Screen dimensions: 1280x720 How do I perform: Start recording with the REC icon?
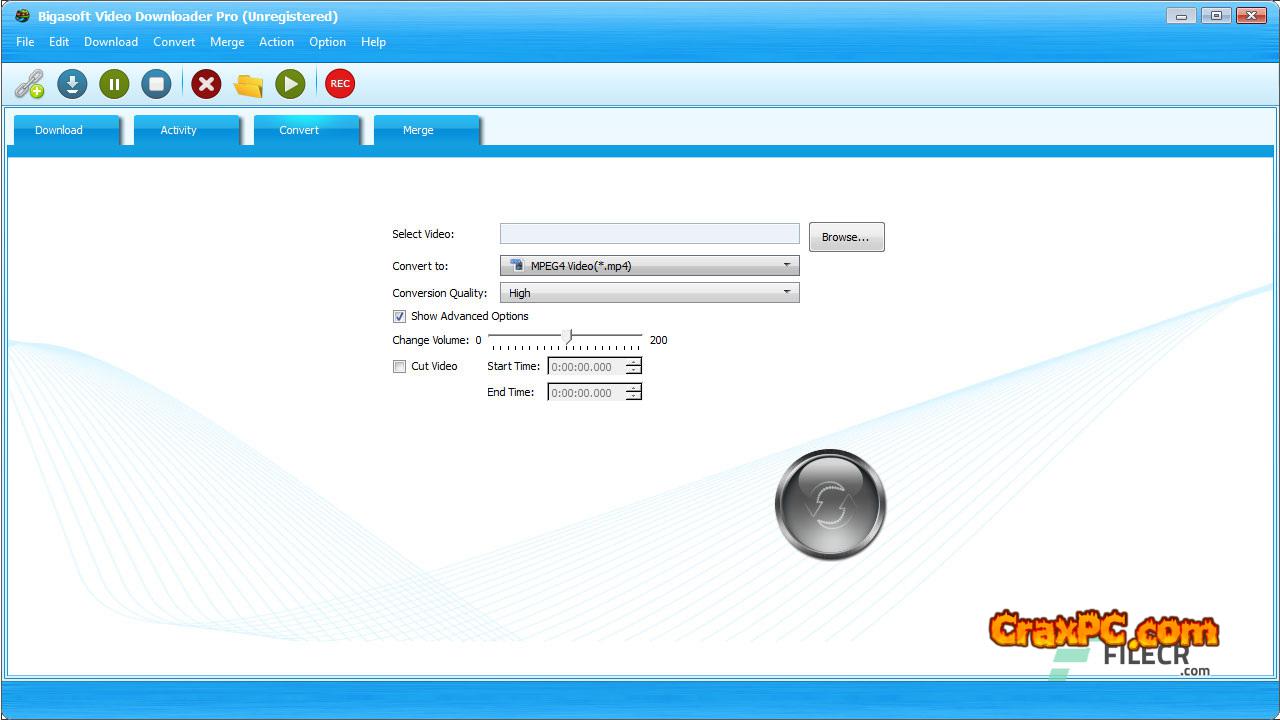coord(340,84)
